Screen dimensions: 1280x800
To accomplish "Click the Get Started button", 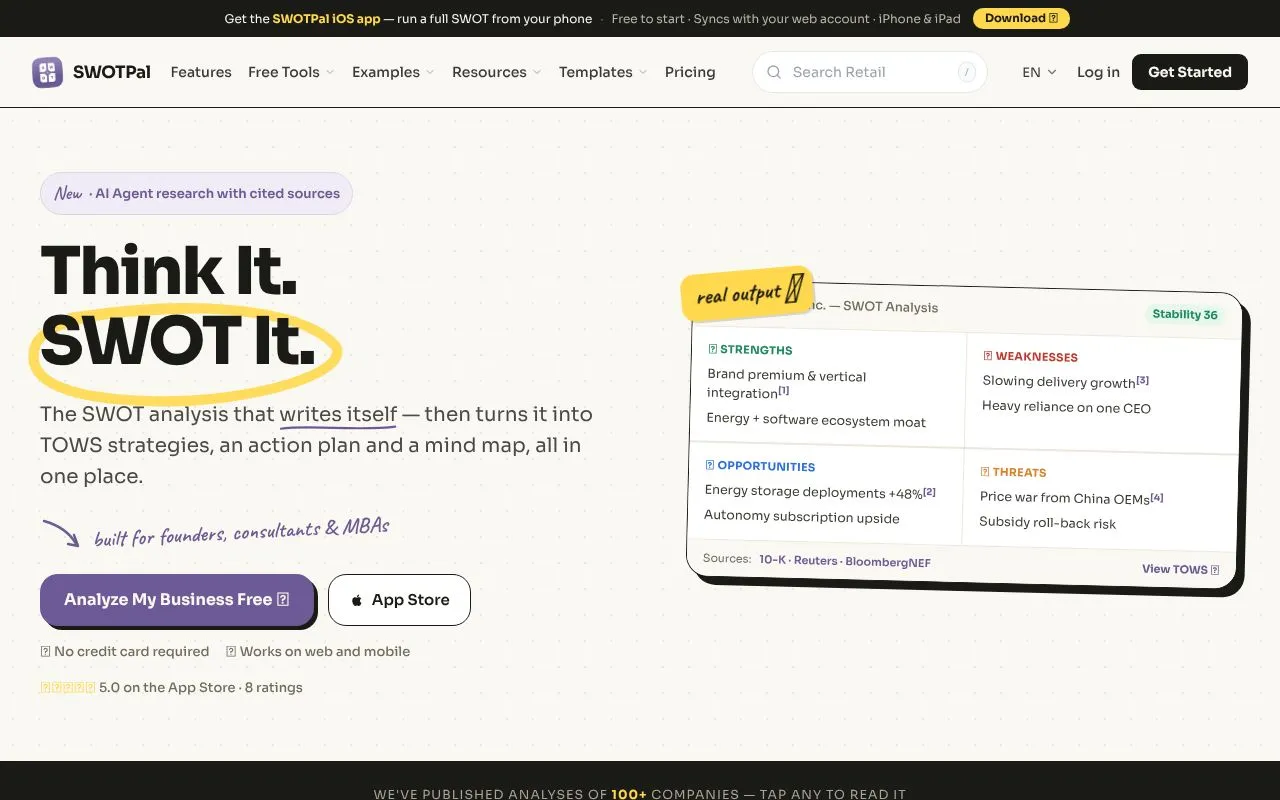I will (x=1190, y=72).
